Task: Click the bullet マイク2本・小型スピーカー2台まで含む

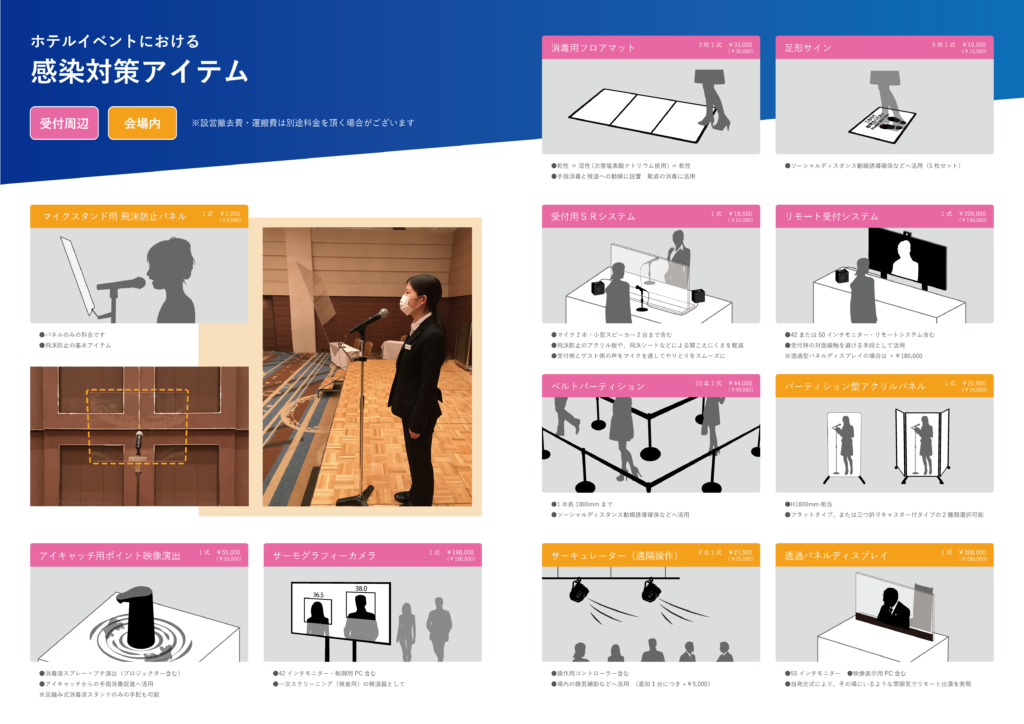Action: pos(611,334)
